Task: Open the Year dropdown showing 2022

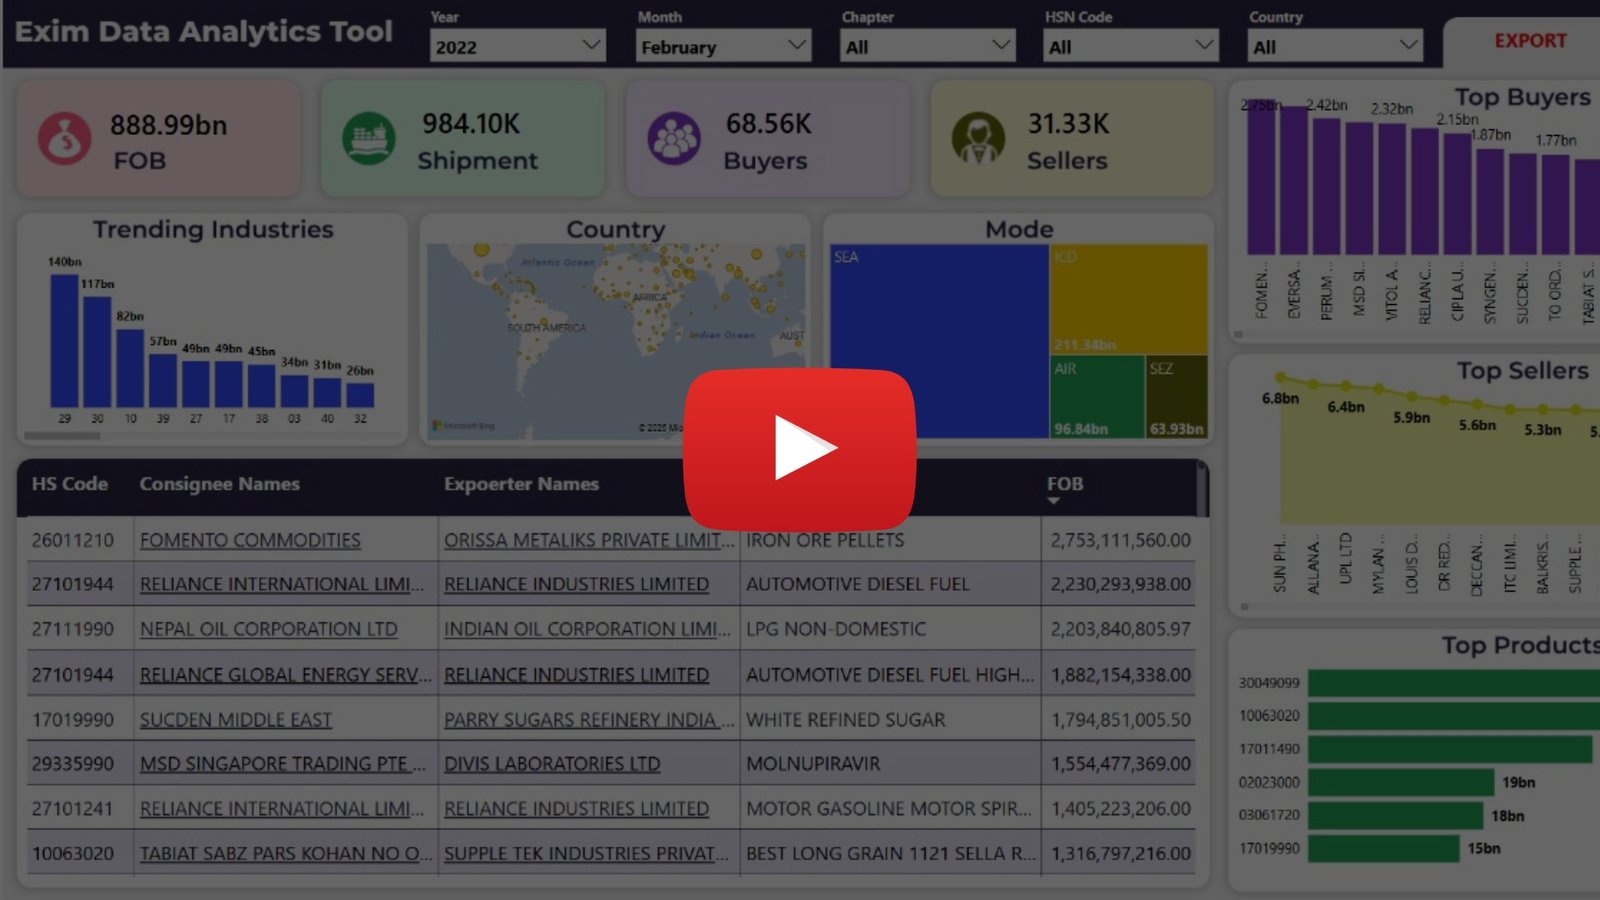Action: (x=518, y=46)
